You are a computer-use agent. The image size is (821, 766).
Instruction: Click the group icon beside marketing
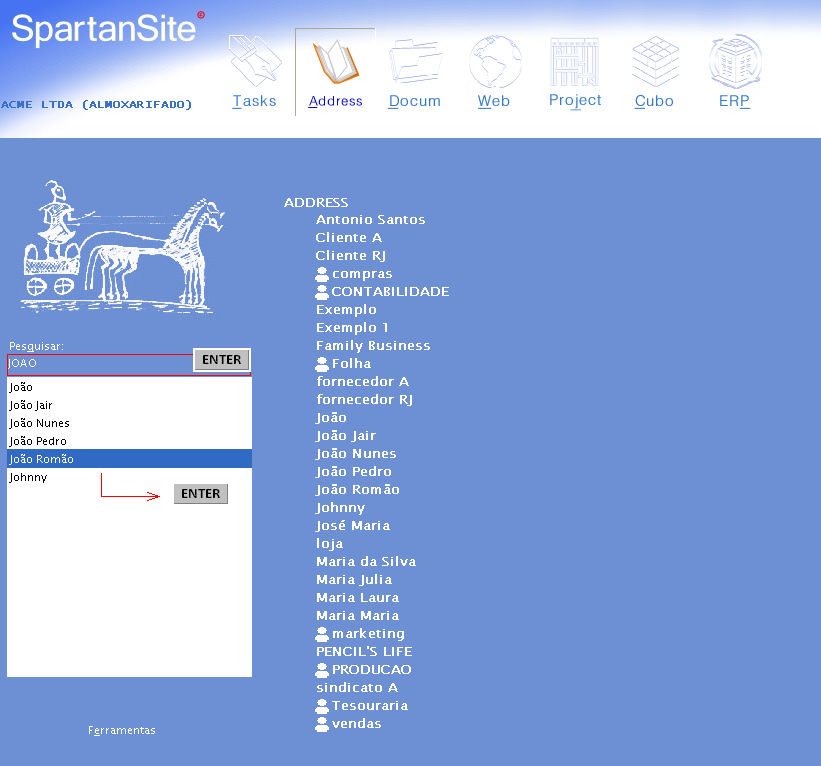322,634
